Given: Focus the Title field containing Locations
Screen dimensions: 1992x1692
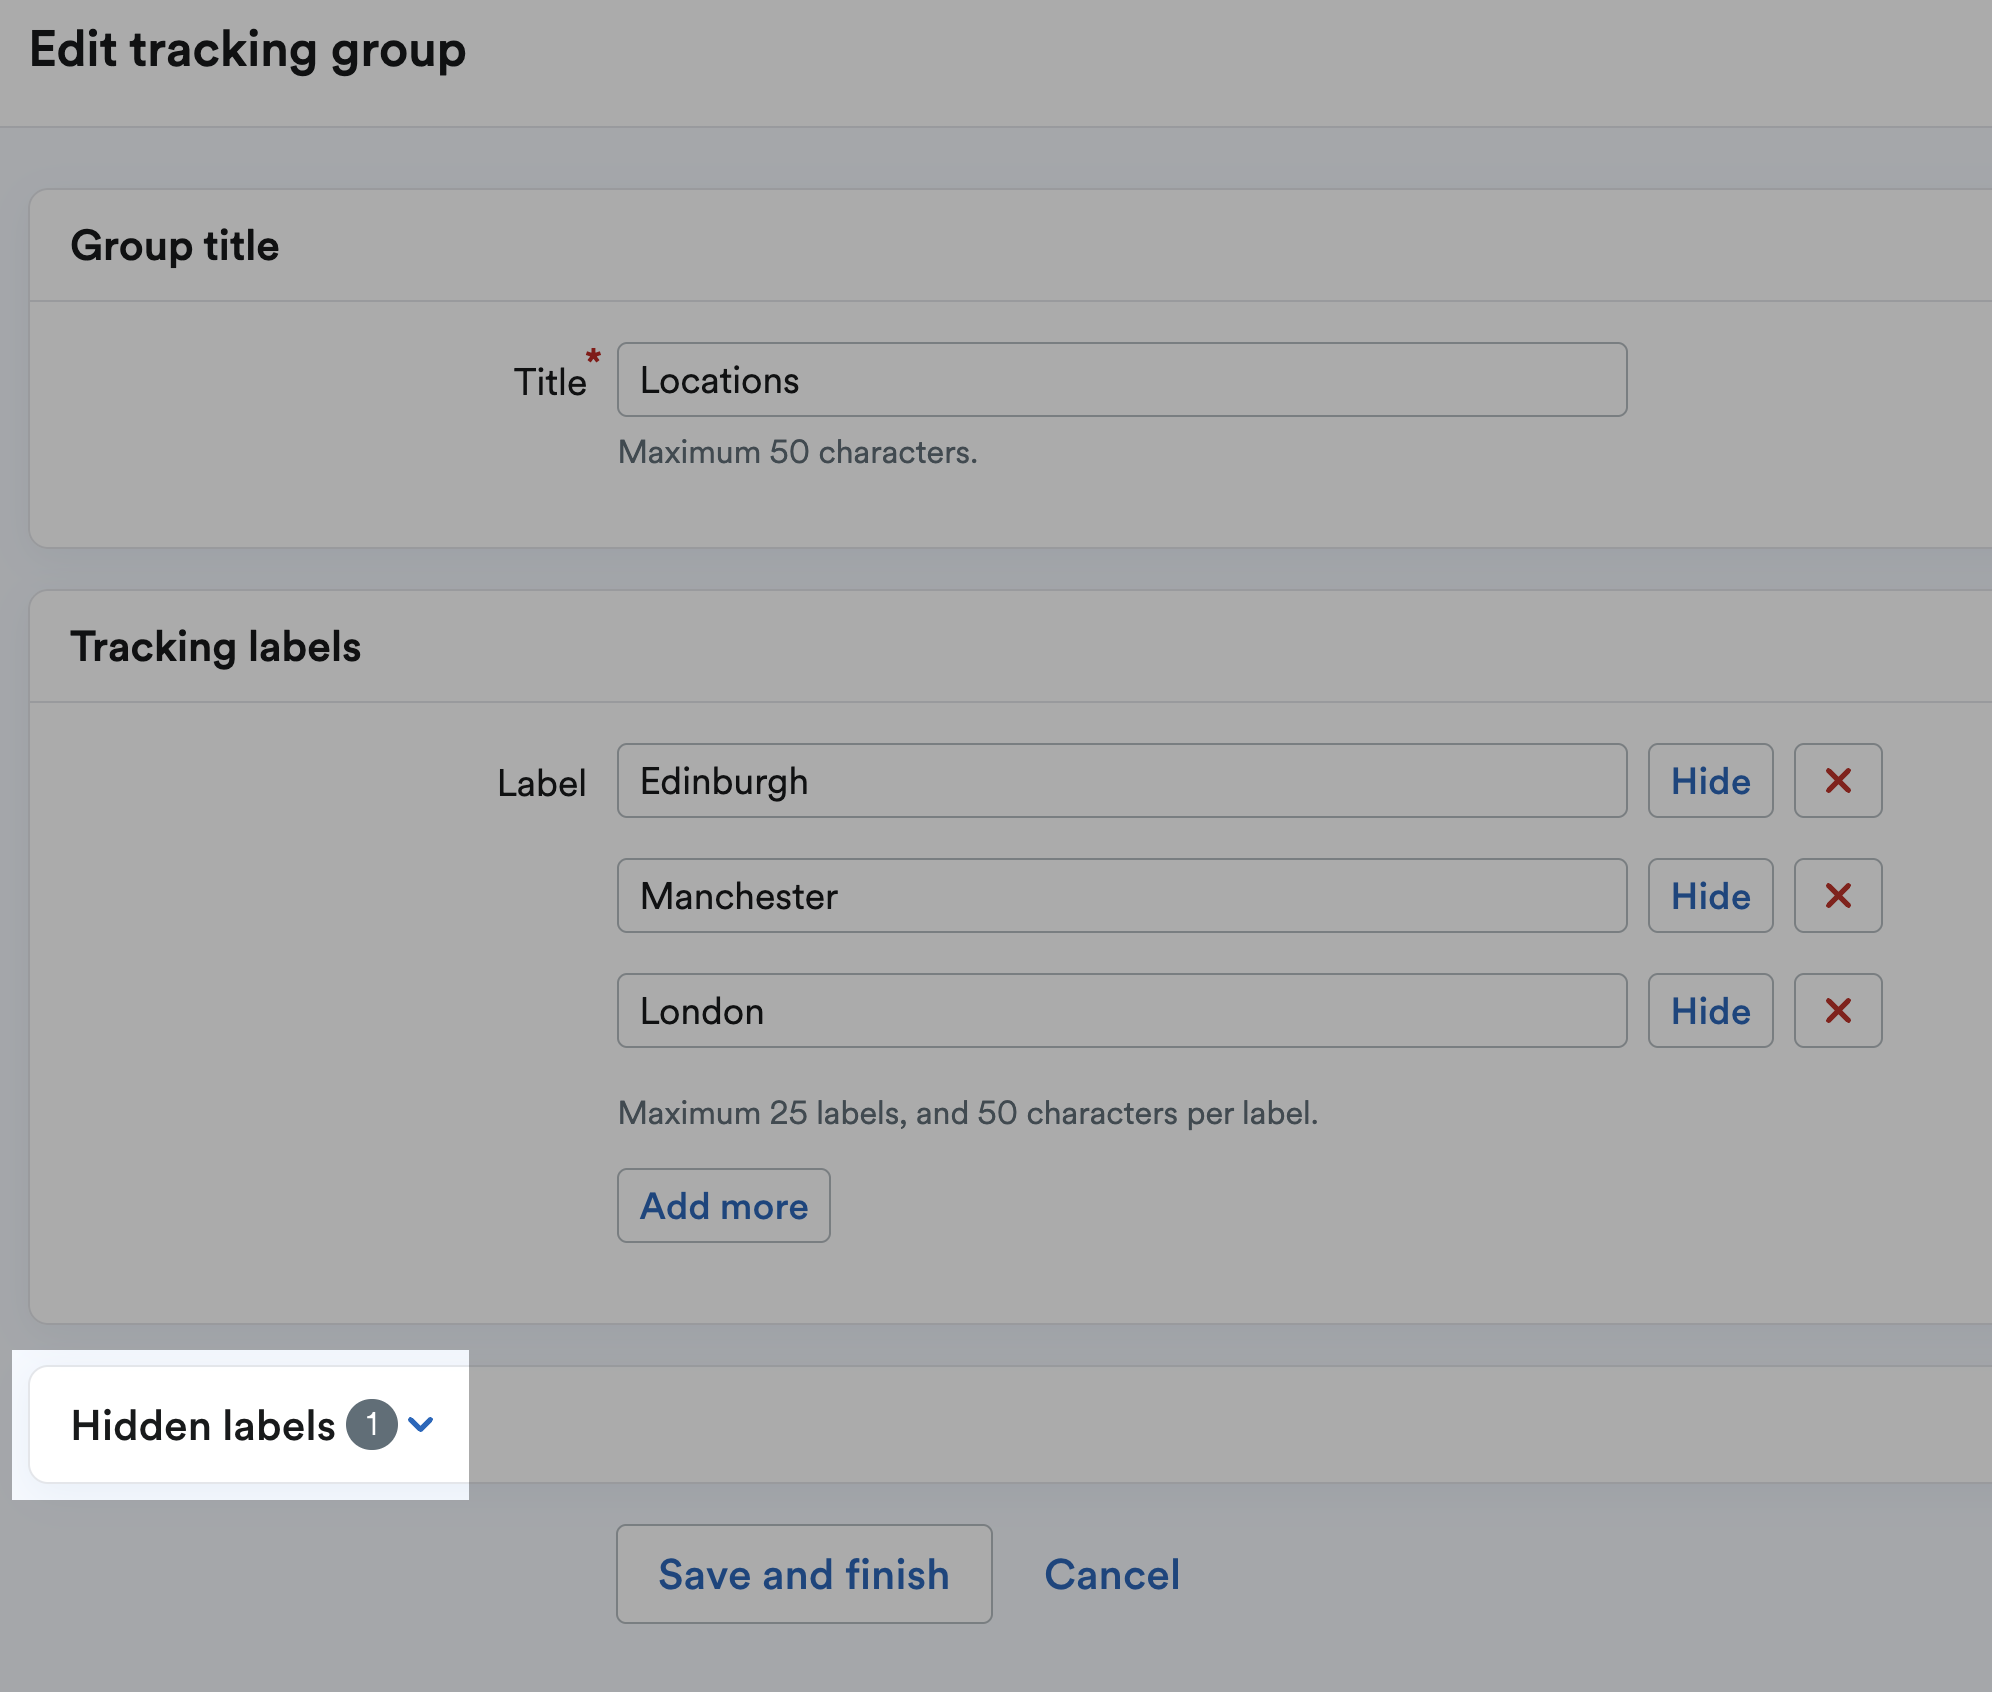Looking at the screenshot, I should point(1122,380).
